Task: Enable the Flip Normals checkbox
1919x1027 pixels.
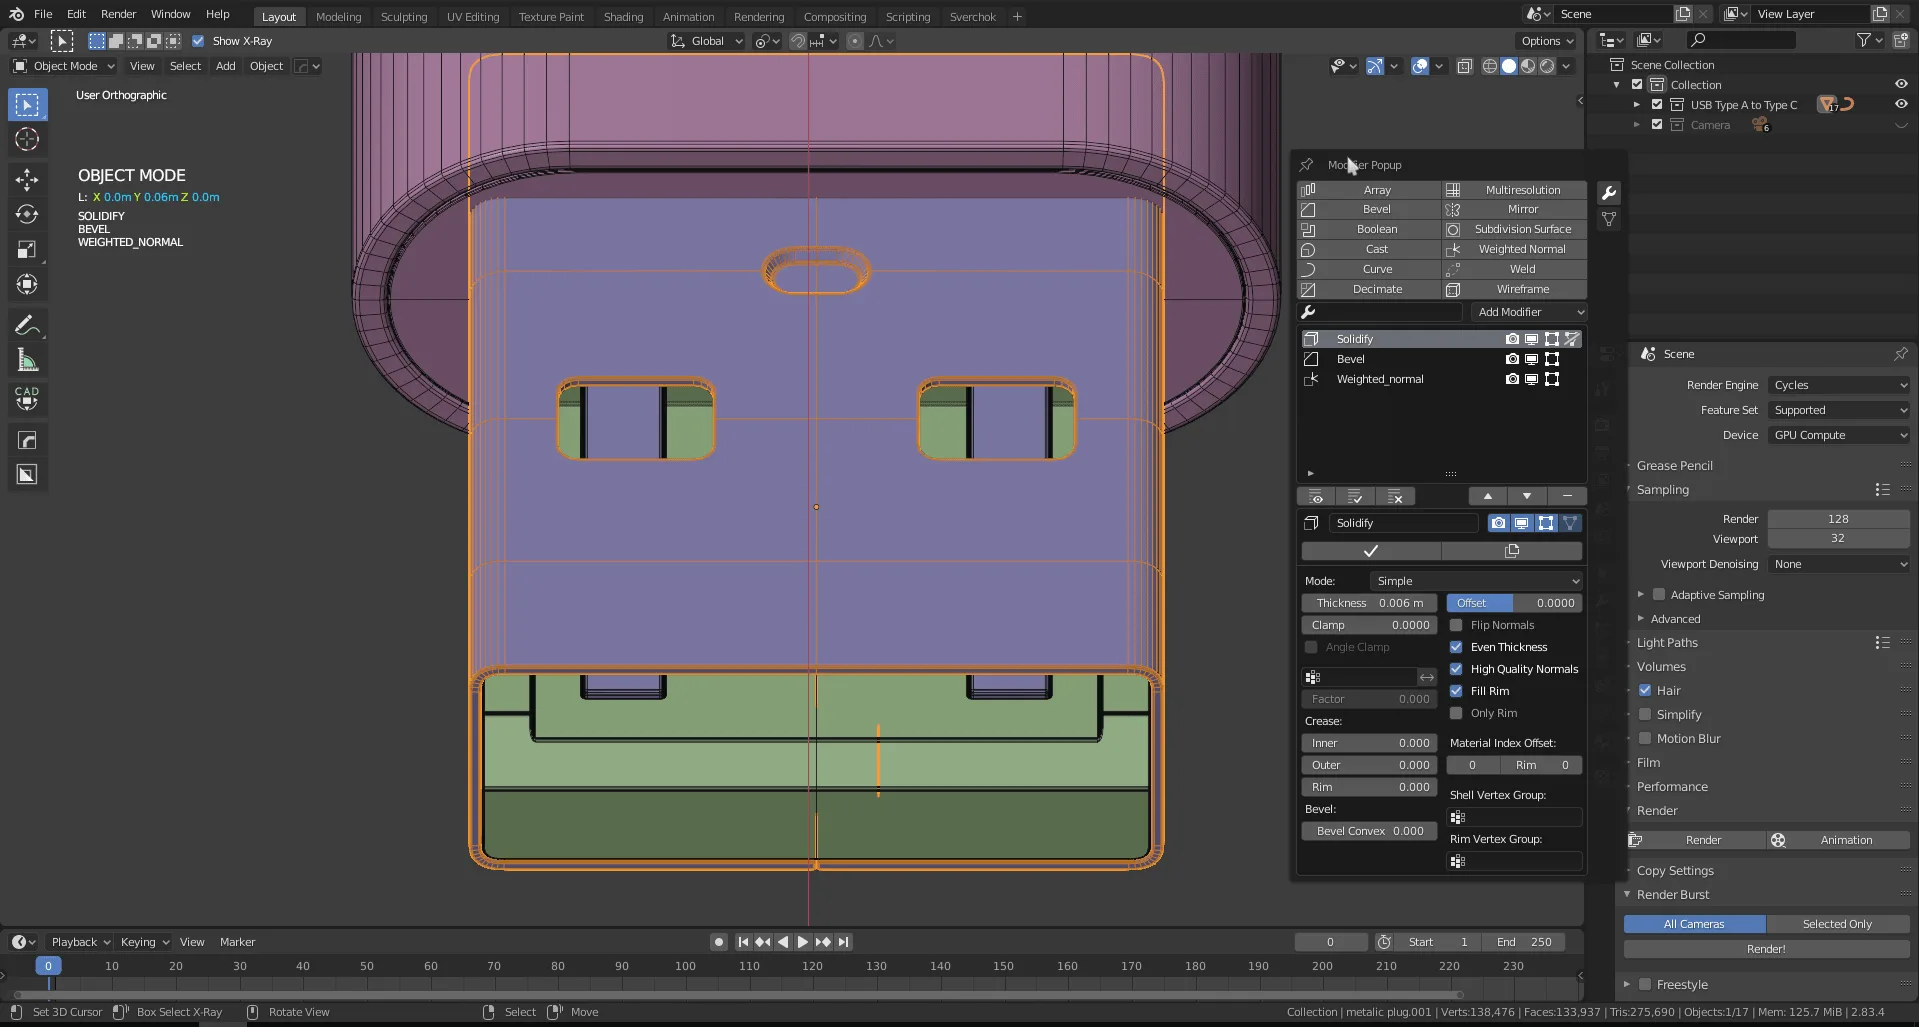Action: tap(1456, 625)
